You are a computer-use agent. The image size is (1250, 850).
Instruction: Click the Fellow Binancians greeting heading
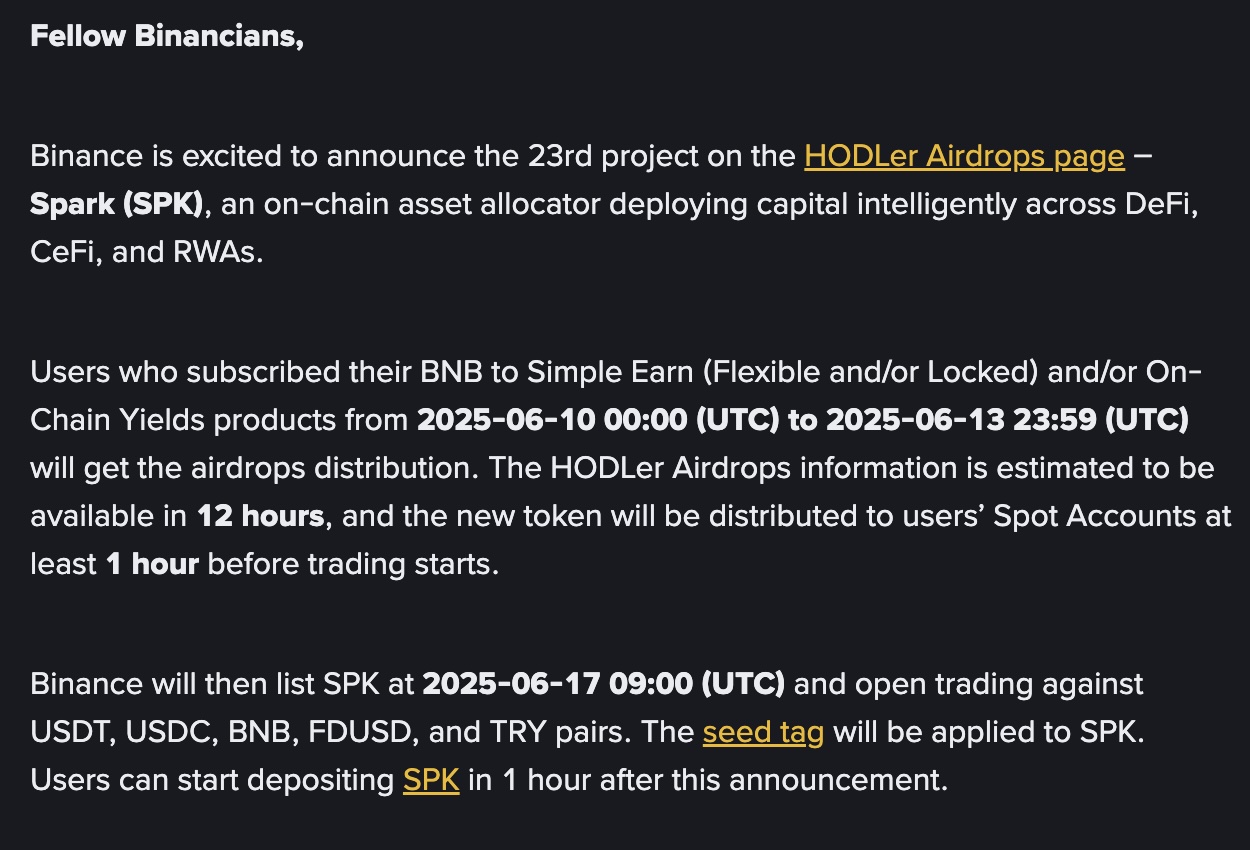[x=167, y=36]
